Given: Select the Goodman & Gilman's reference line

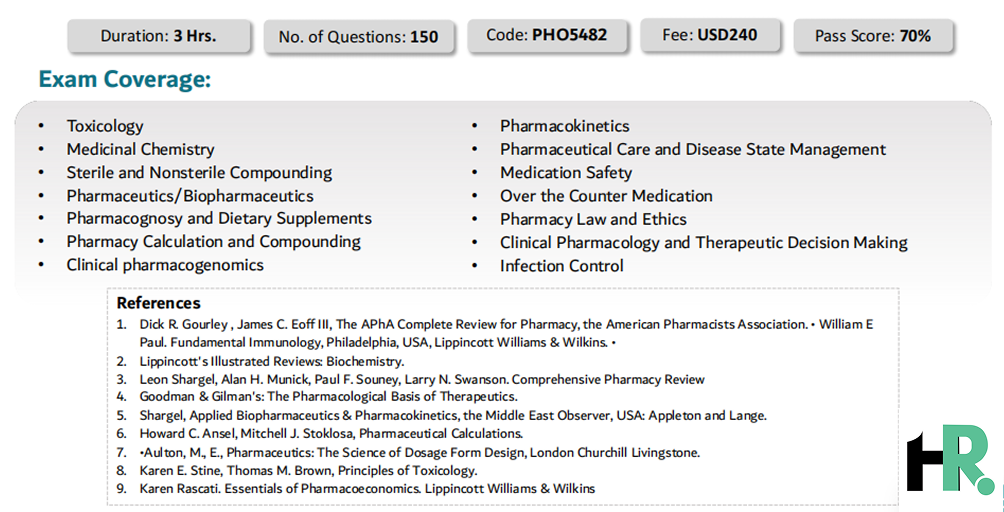Looking at the screenshot, I should point(328,397).
